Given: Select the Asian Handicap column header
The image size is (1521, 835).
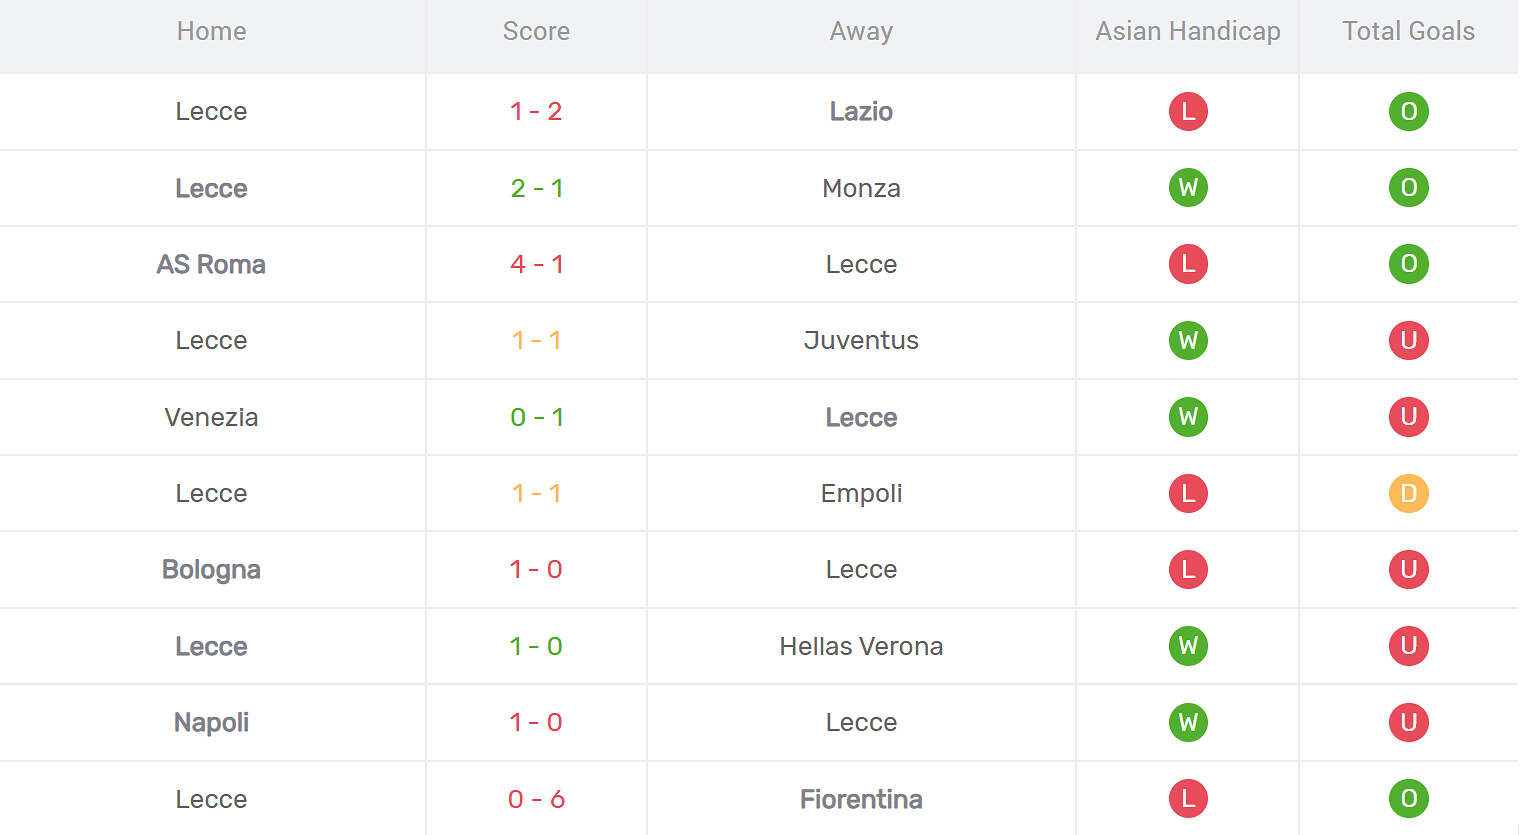Looking at the screenshot, I should pos(1188,31).
